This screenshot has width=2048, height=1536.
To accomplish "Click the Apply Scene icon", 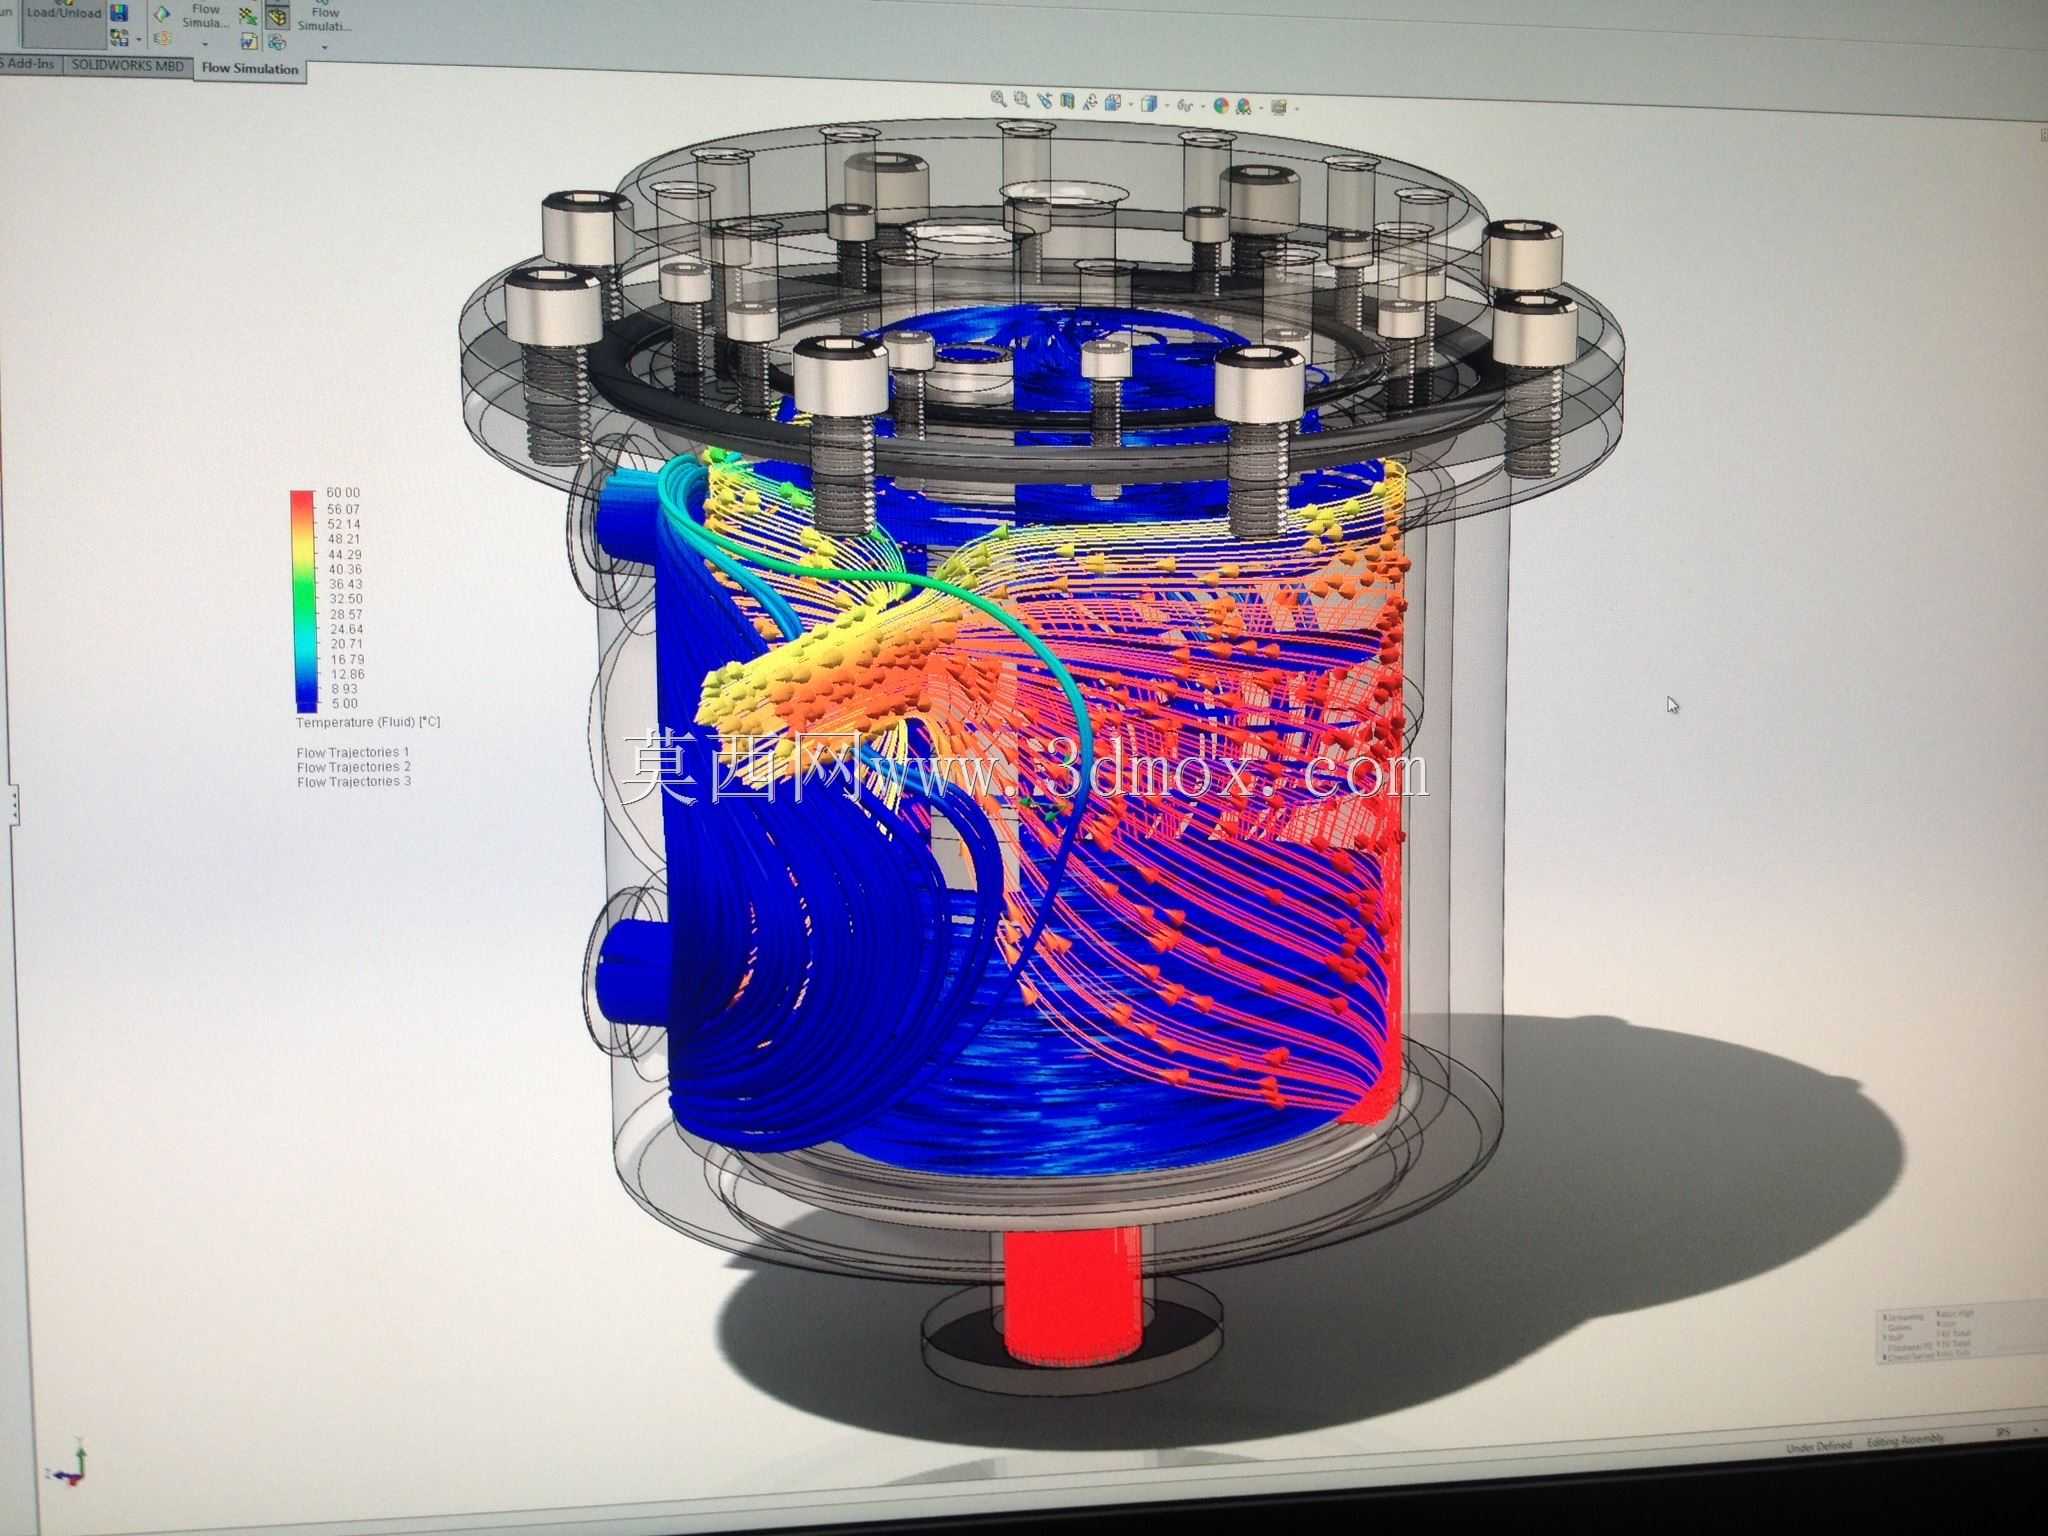I will [x=1244, y=107].
